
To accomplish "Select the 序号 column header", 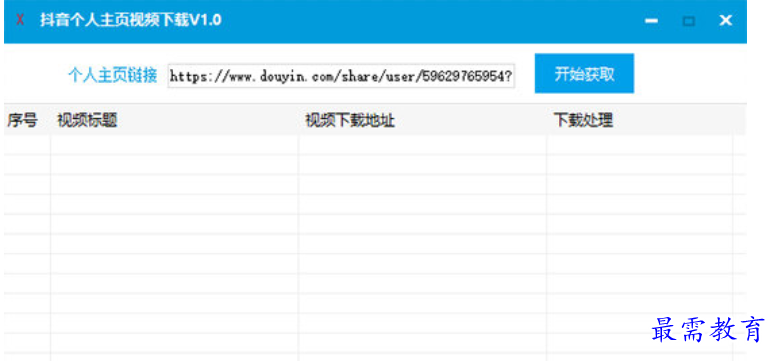I will coord(22,120).
